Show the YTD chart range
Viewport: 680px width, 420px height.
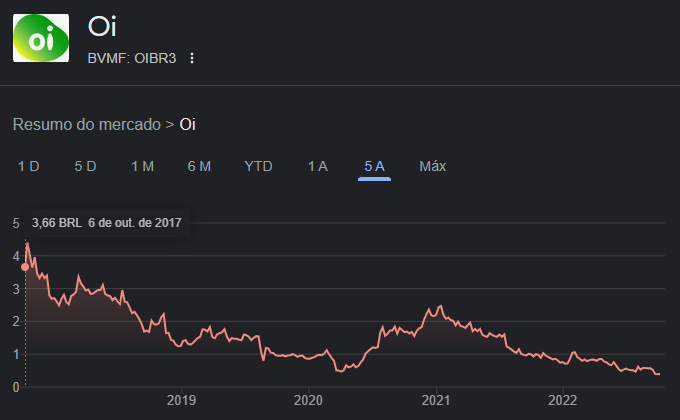tap(258, 166)
